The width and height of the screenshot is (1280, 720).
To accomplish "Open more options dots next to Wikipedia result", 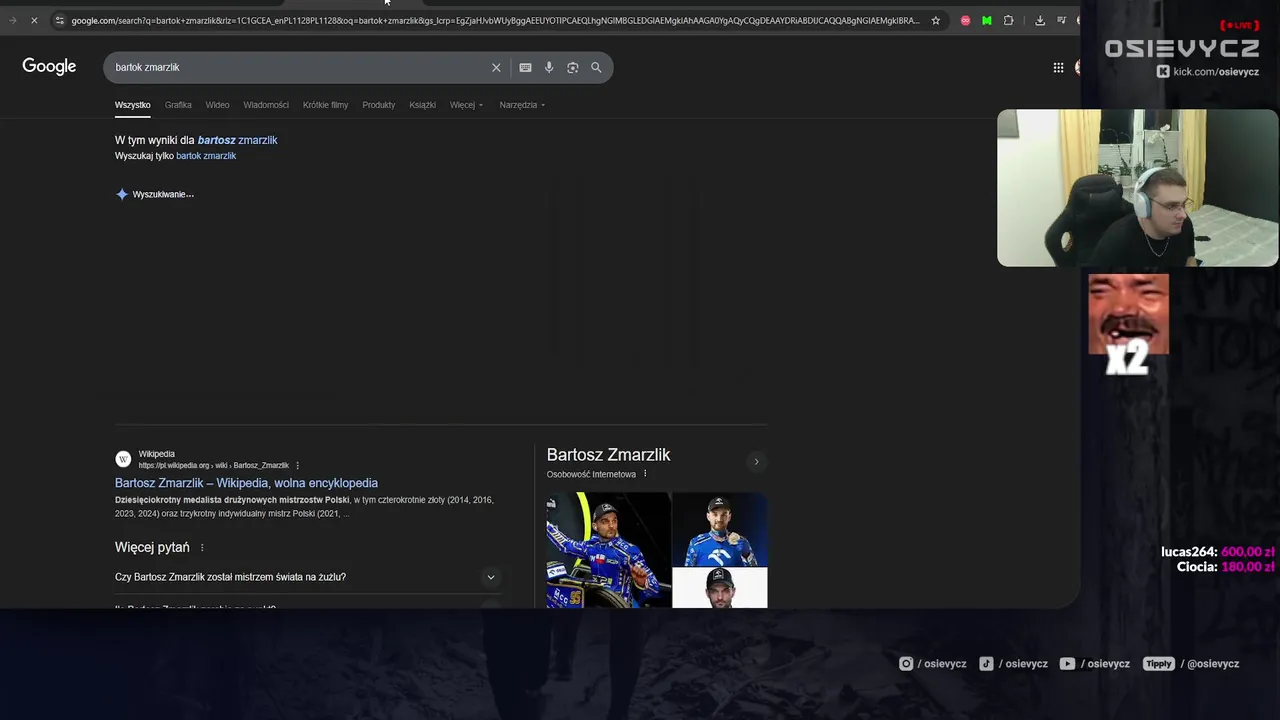I will (297, 465).
